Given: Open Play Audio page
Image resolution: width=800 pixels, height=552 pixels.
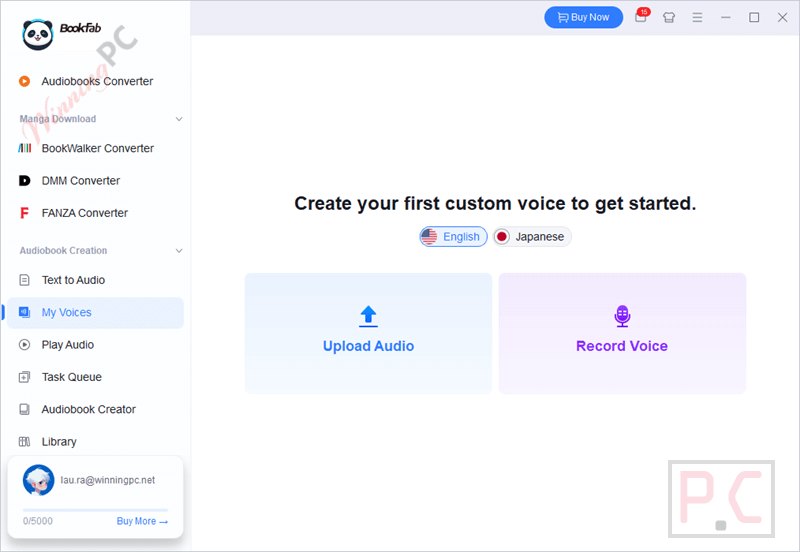Looking at the screenshot, I should (68, 345).
